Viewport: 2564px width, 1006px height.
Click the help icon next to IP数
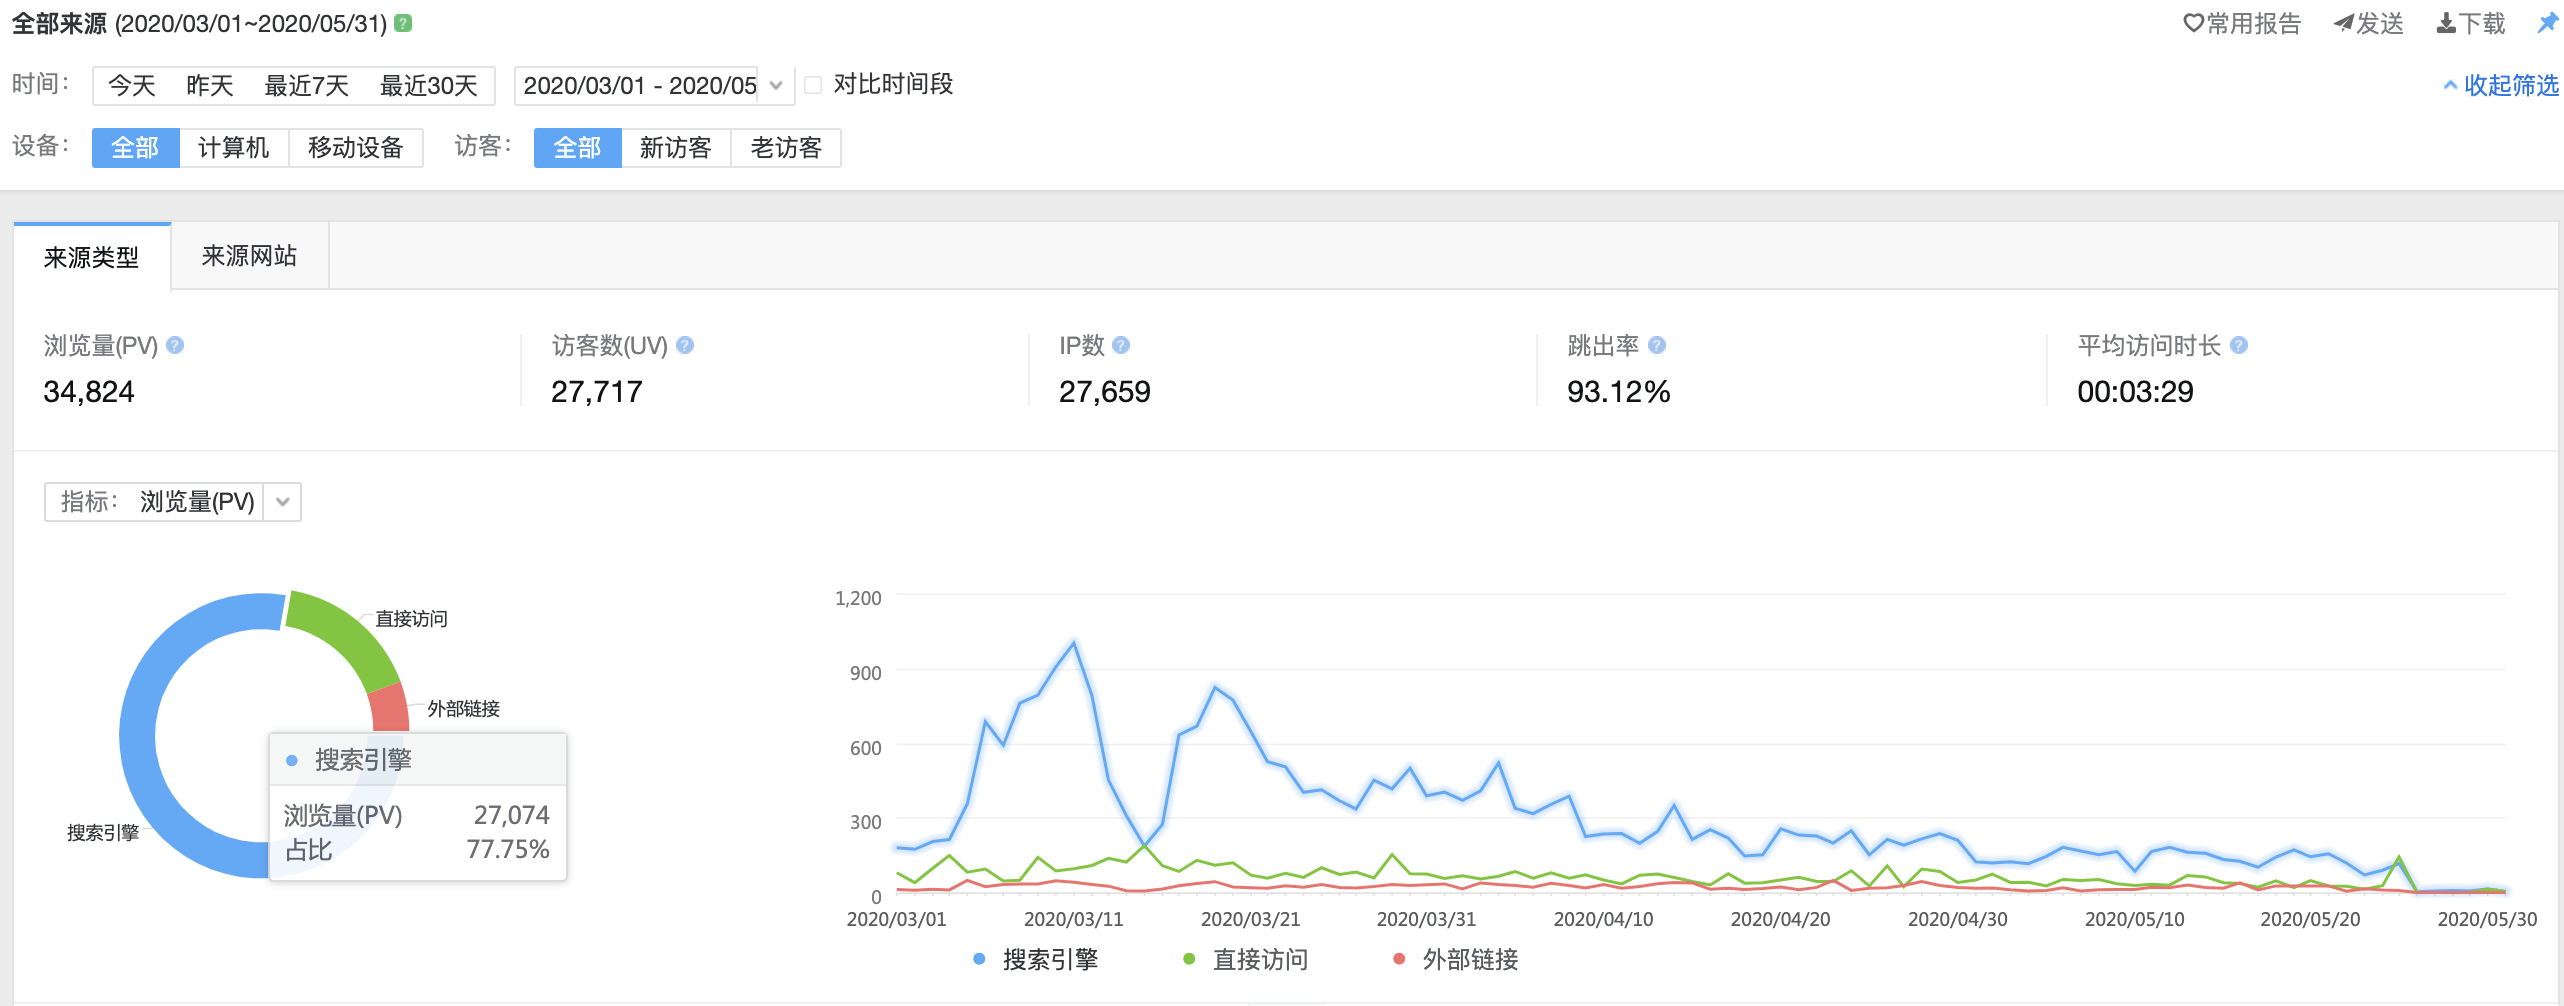1121,345
